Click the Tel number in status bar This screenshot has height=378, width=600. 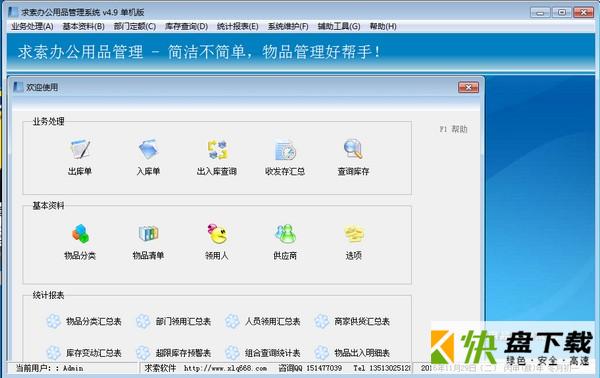[383, 368]
